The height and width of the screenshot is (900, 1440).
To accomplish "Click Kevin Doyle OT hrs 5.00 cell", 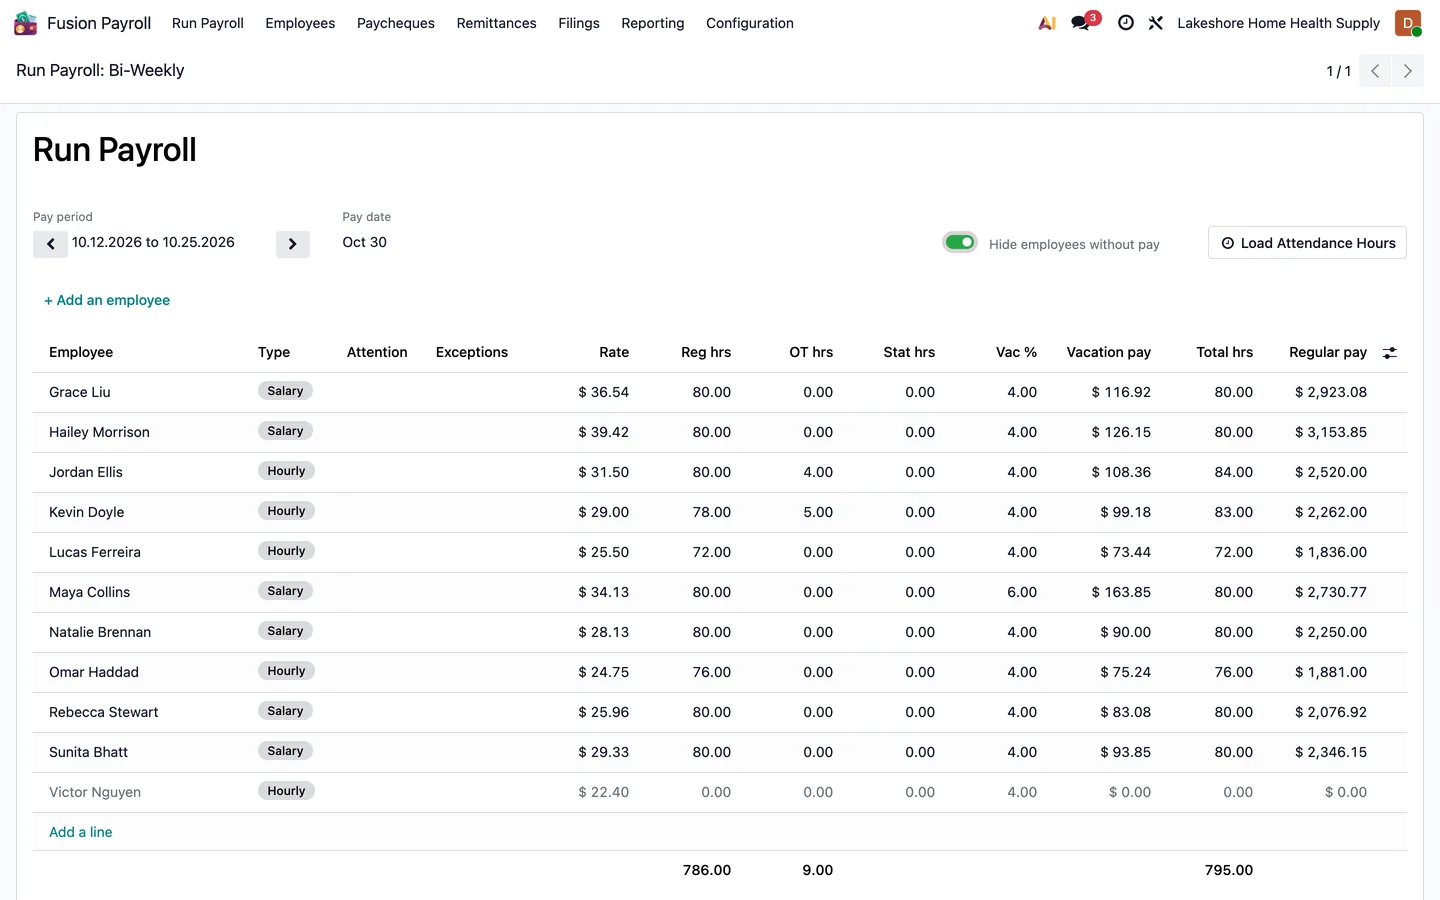I will point(818,512).
